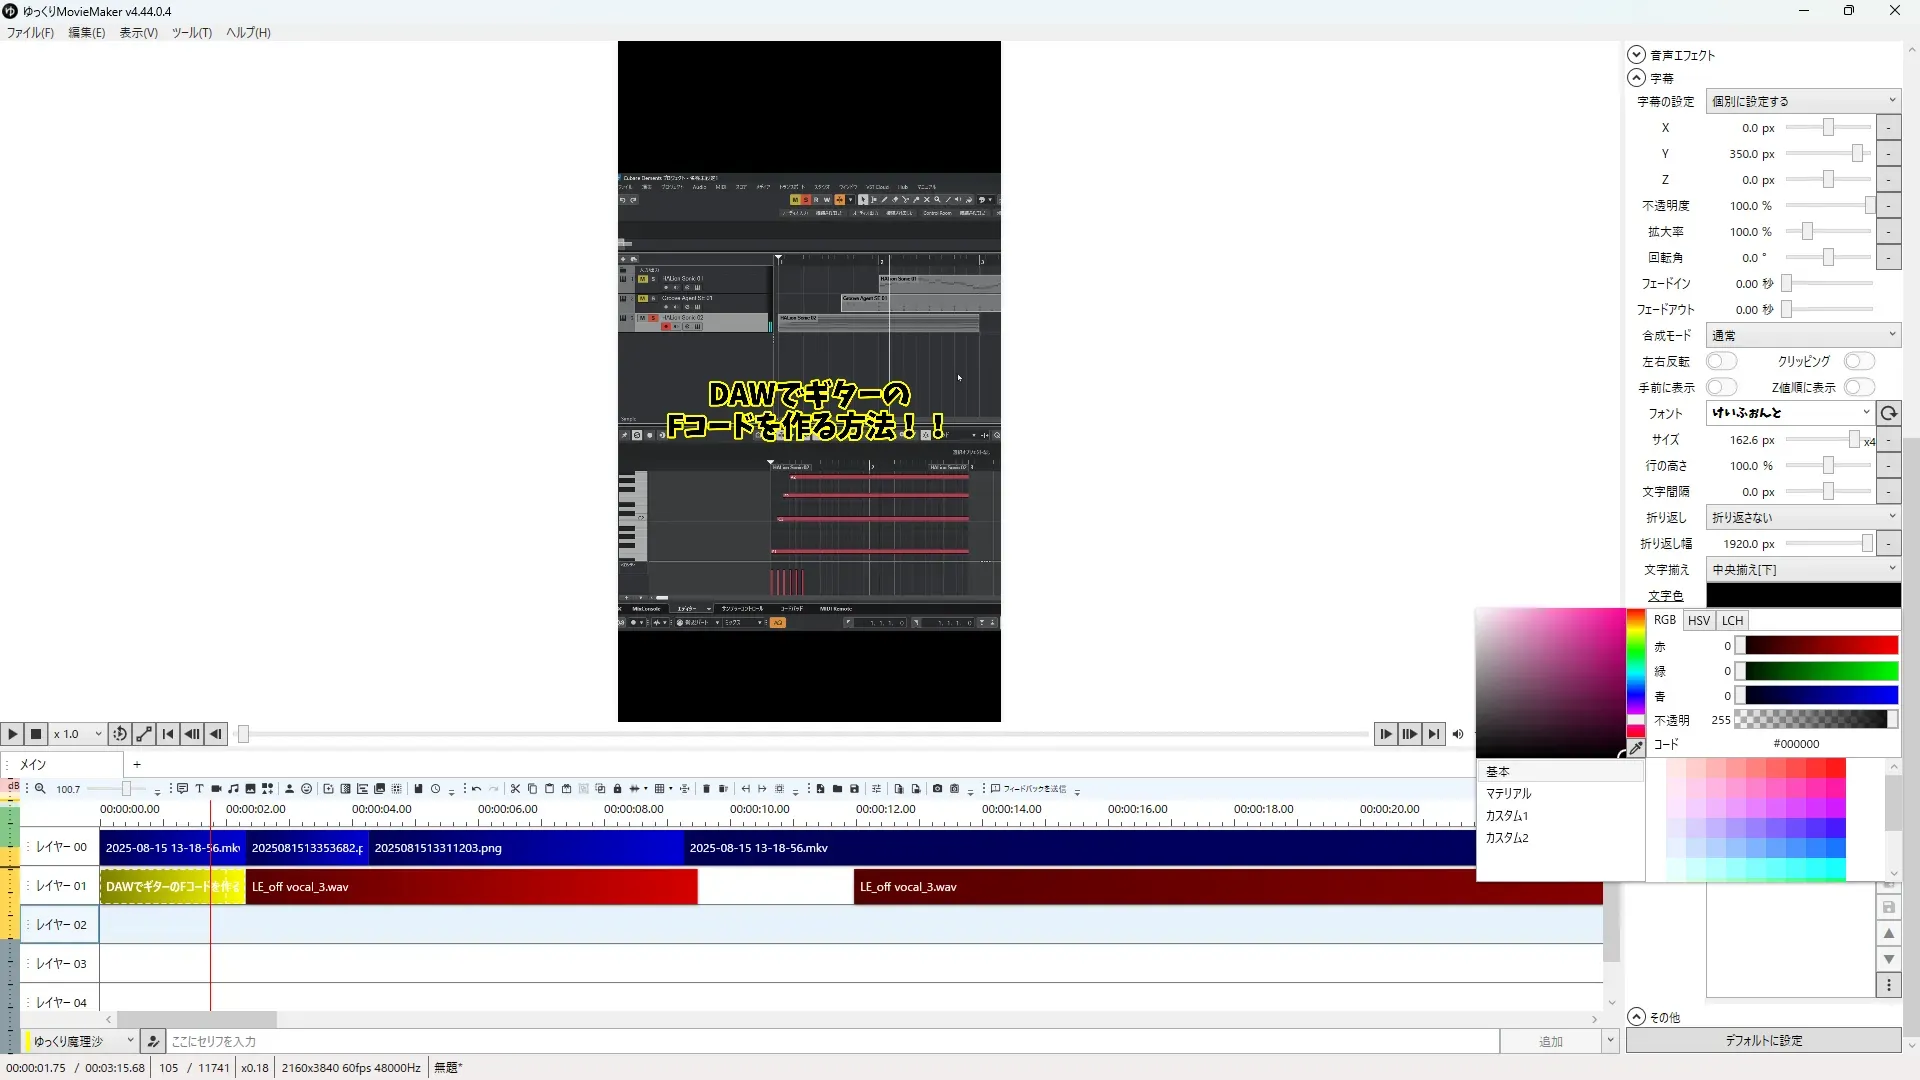The width and height of the screenshot is (1920, 1080).
Task: Collapse the 字幕 section expander
Action: coord(1636,78)
